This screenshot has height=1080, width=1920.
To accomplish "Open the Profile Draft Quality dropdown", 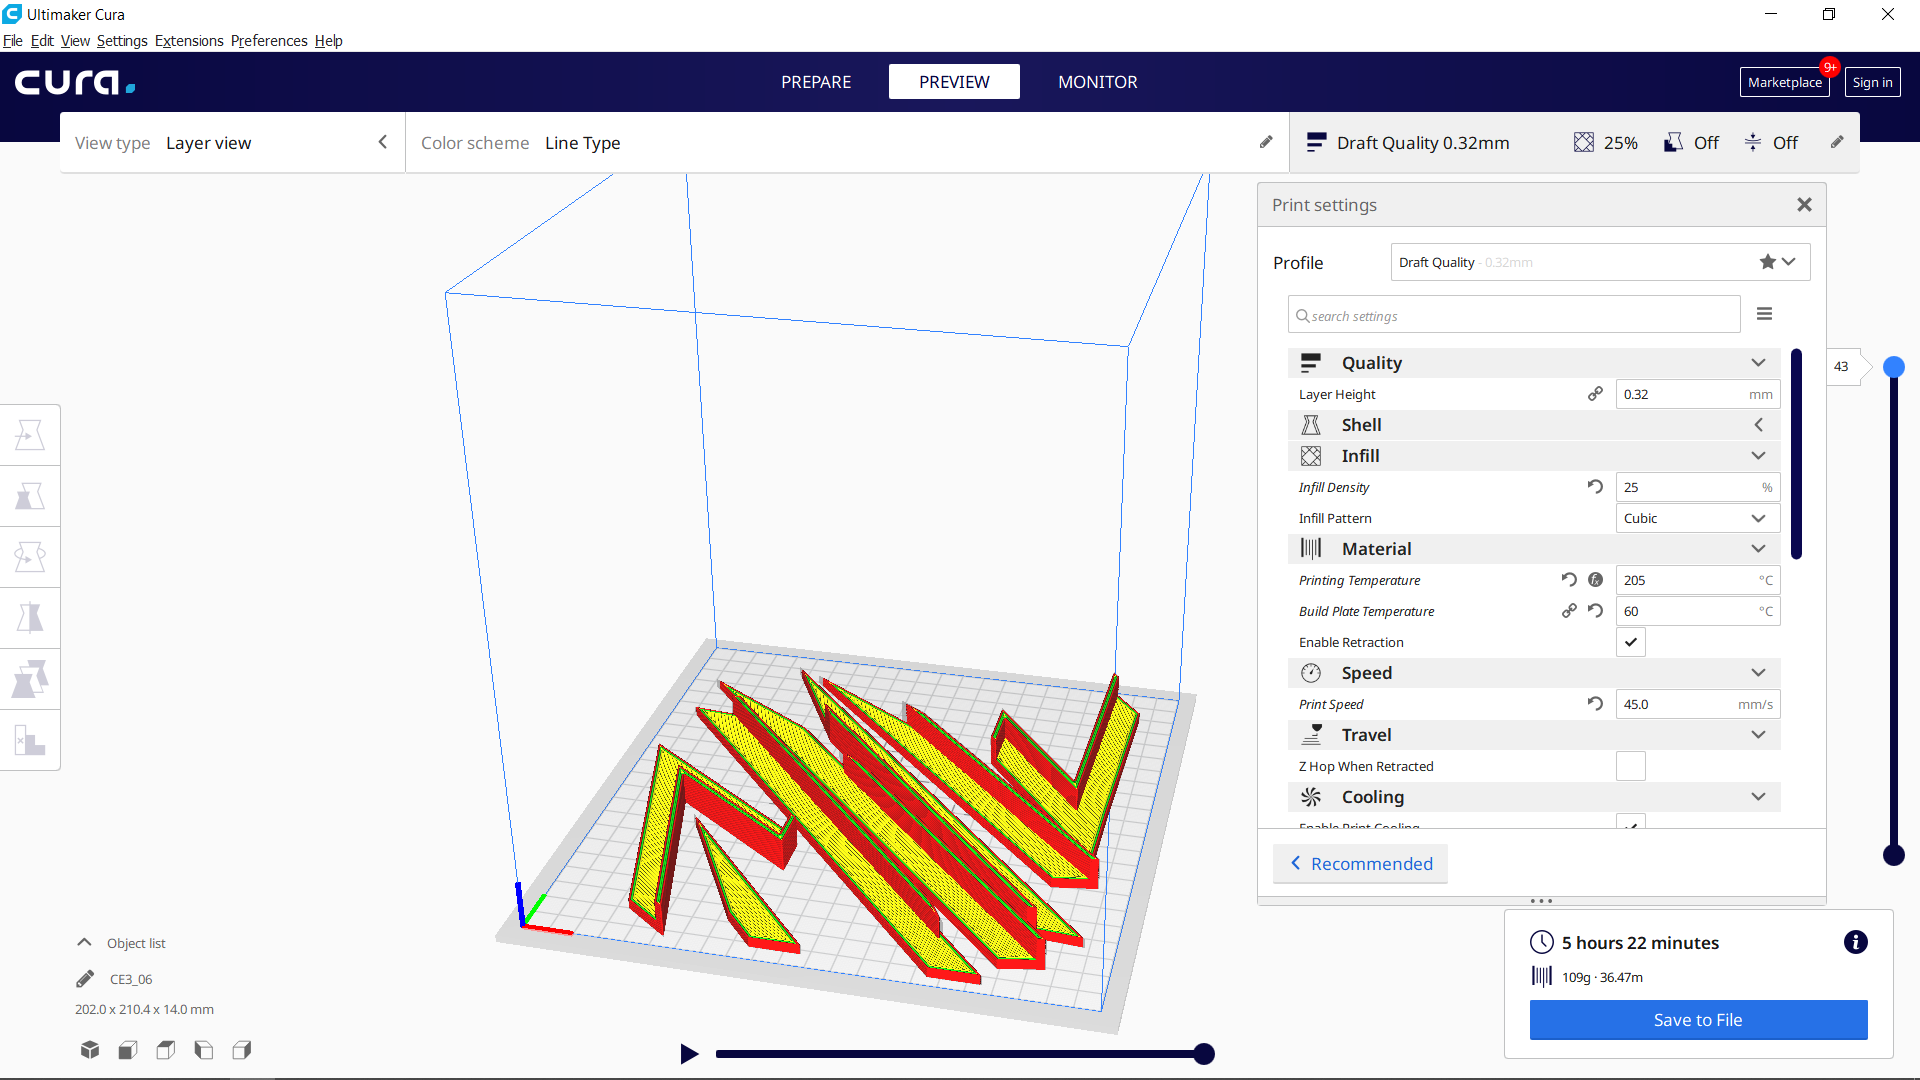I will [1600, 262].
